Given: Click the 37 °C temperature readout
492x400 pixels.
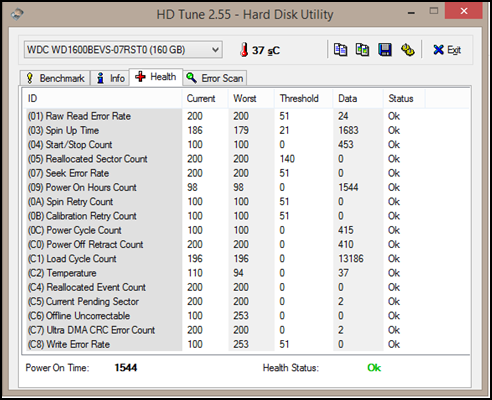Looking at the screenshot, I should point(266,50).
